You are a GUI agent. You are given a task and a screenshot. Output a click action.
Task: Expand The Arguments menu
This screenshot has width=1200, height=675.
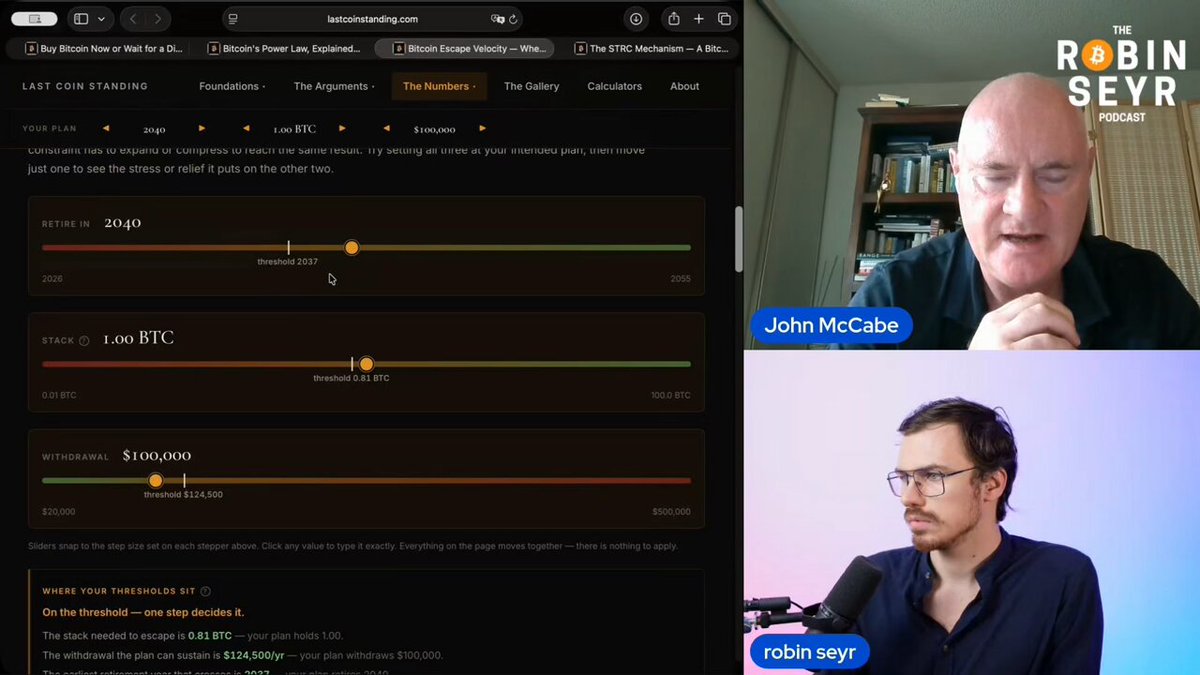(334, 86)
